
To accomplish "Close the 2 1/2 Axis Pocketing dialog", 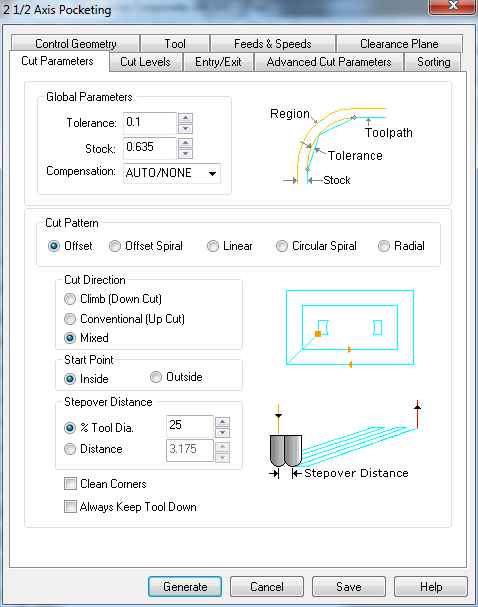I will click(452, 6).
